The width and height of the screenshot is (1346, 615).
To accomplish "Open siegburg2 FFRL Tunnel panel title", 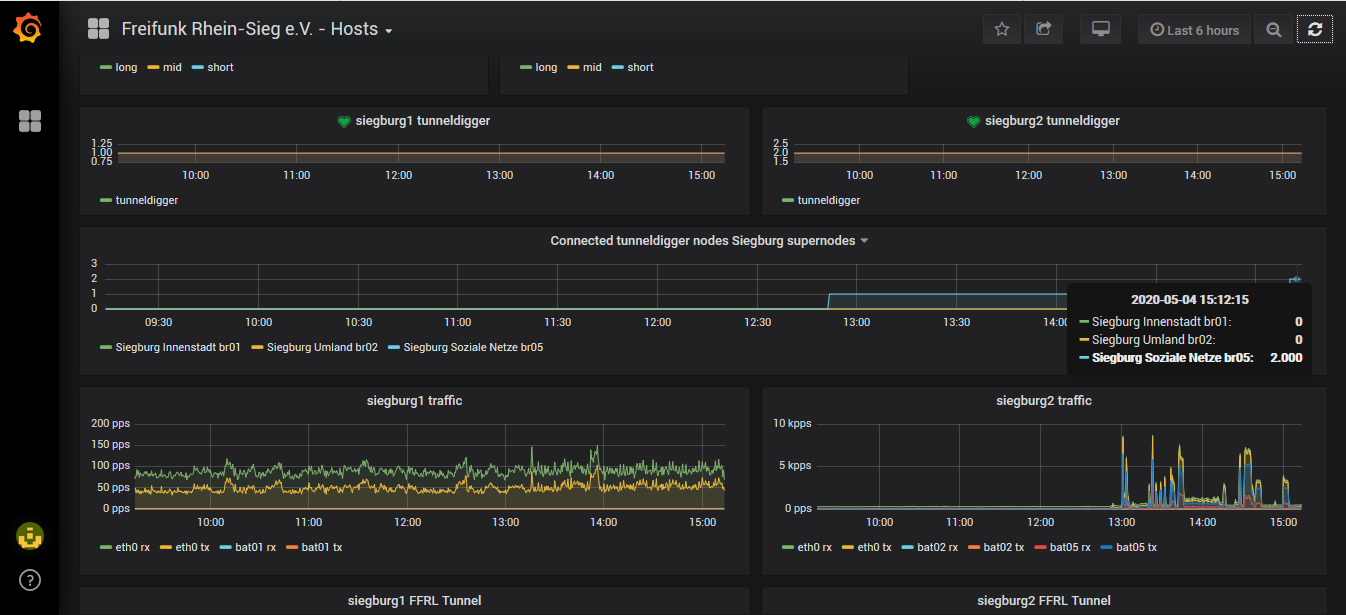I will 1044,601.
